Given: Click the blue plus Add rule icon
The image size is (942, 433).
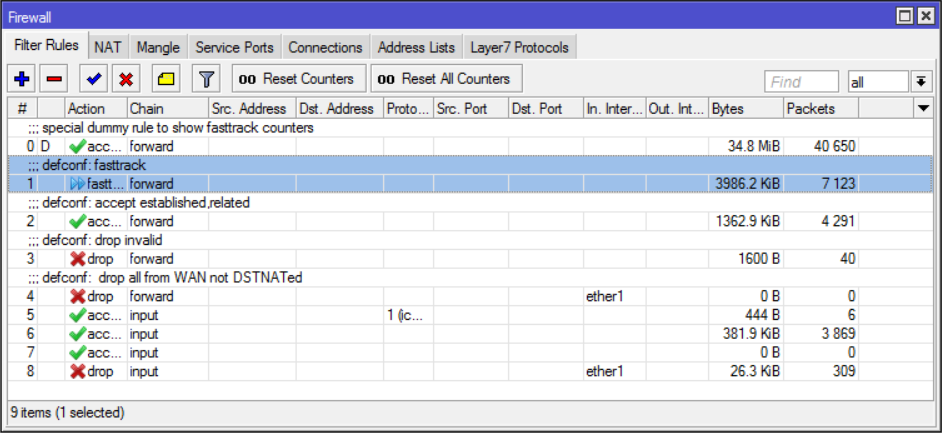Looking at the screenshot, I should [22, 79].
